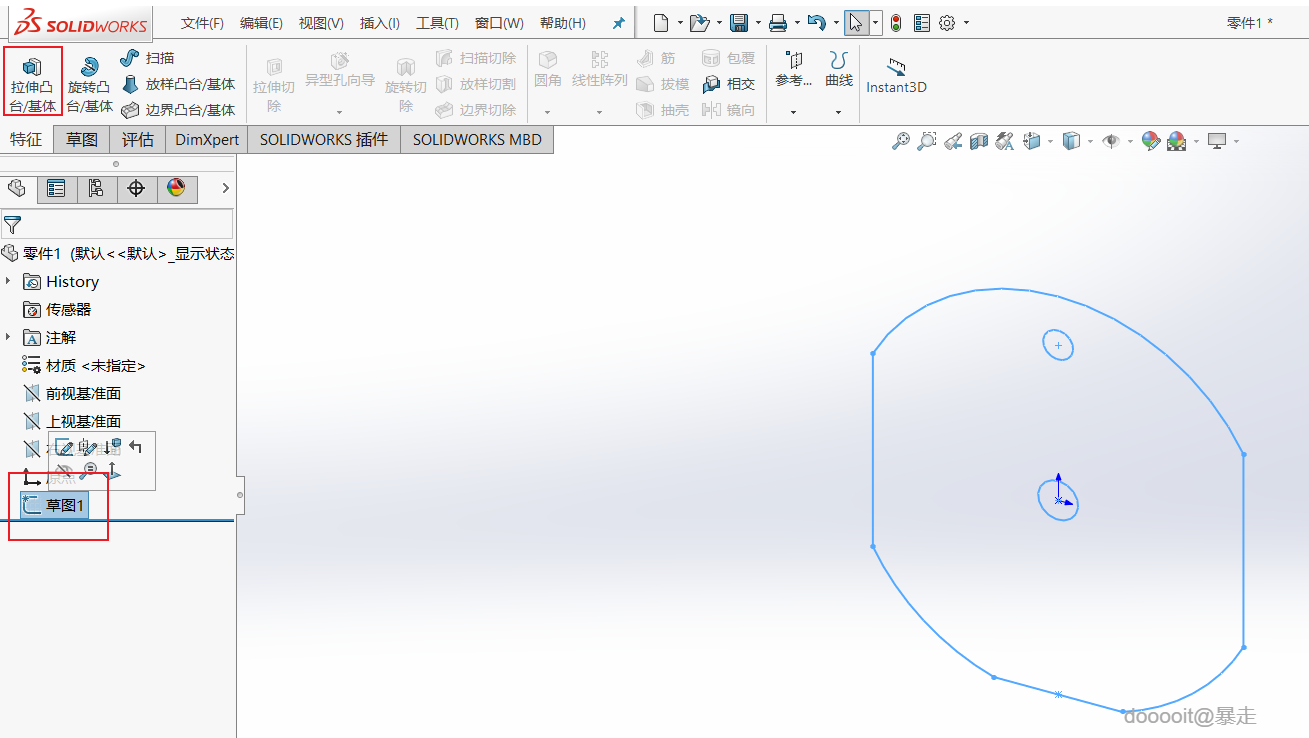This screenshot has width=1309, height=738.
Task: Toggle the pin menu bar icon
Action: coord(618,23)
